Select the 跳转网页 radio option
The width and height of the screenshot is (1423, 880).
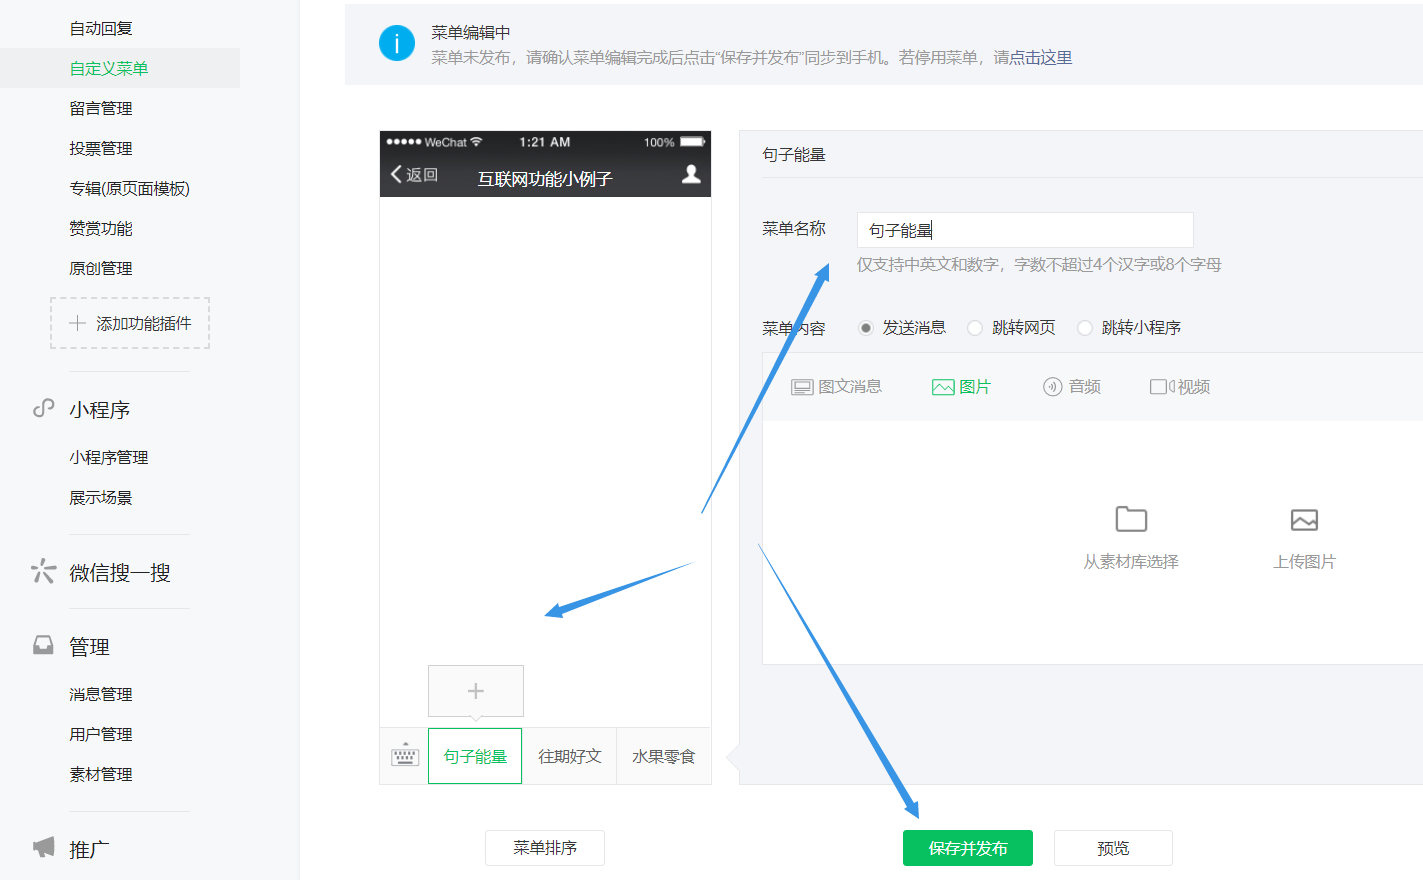[x=975, y=328]
